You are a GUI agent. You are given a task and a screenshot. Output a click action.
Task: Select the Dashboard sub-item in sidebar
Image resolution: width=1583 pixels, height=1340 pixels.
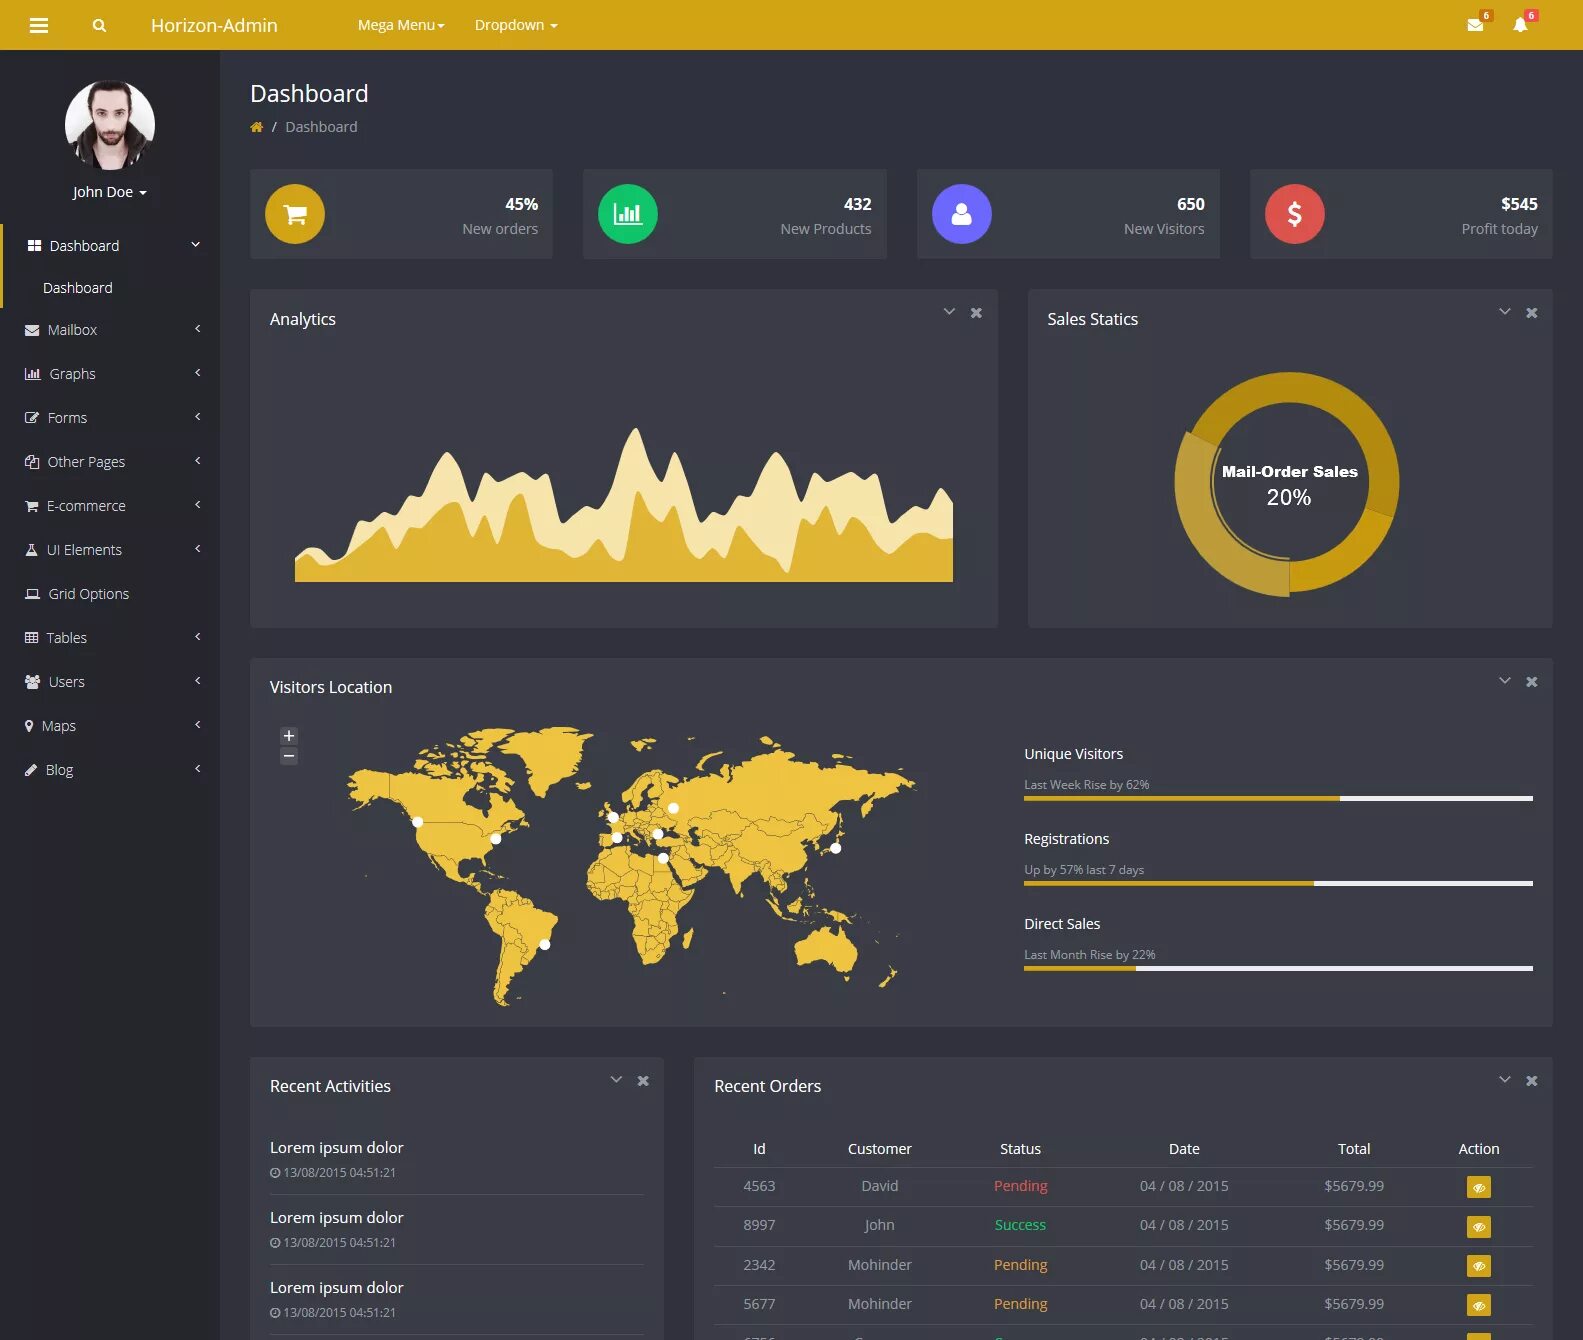tap(78, 288)
